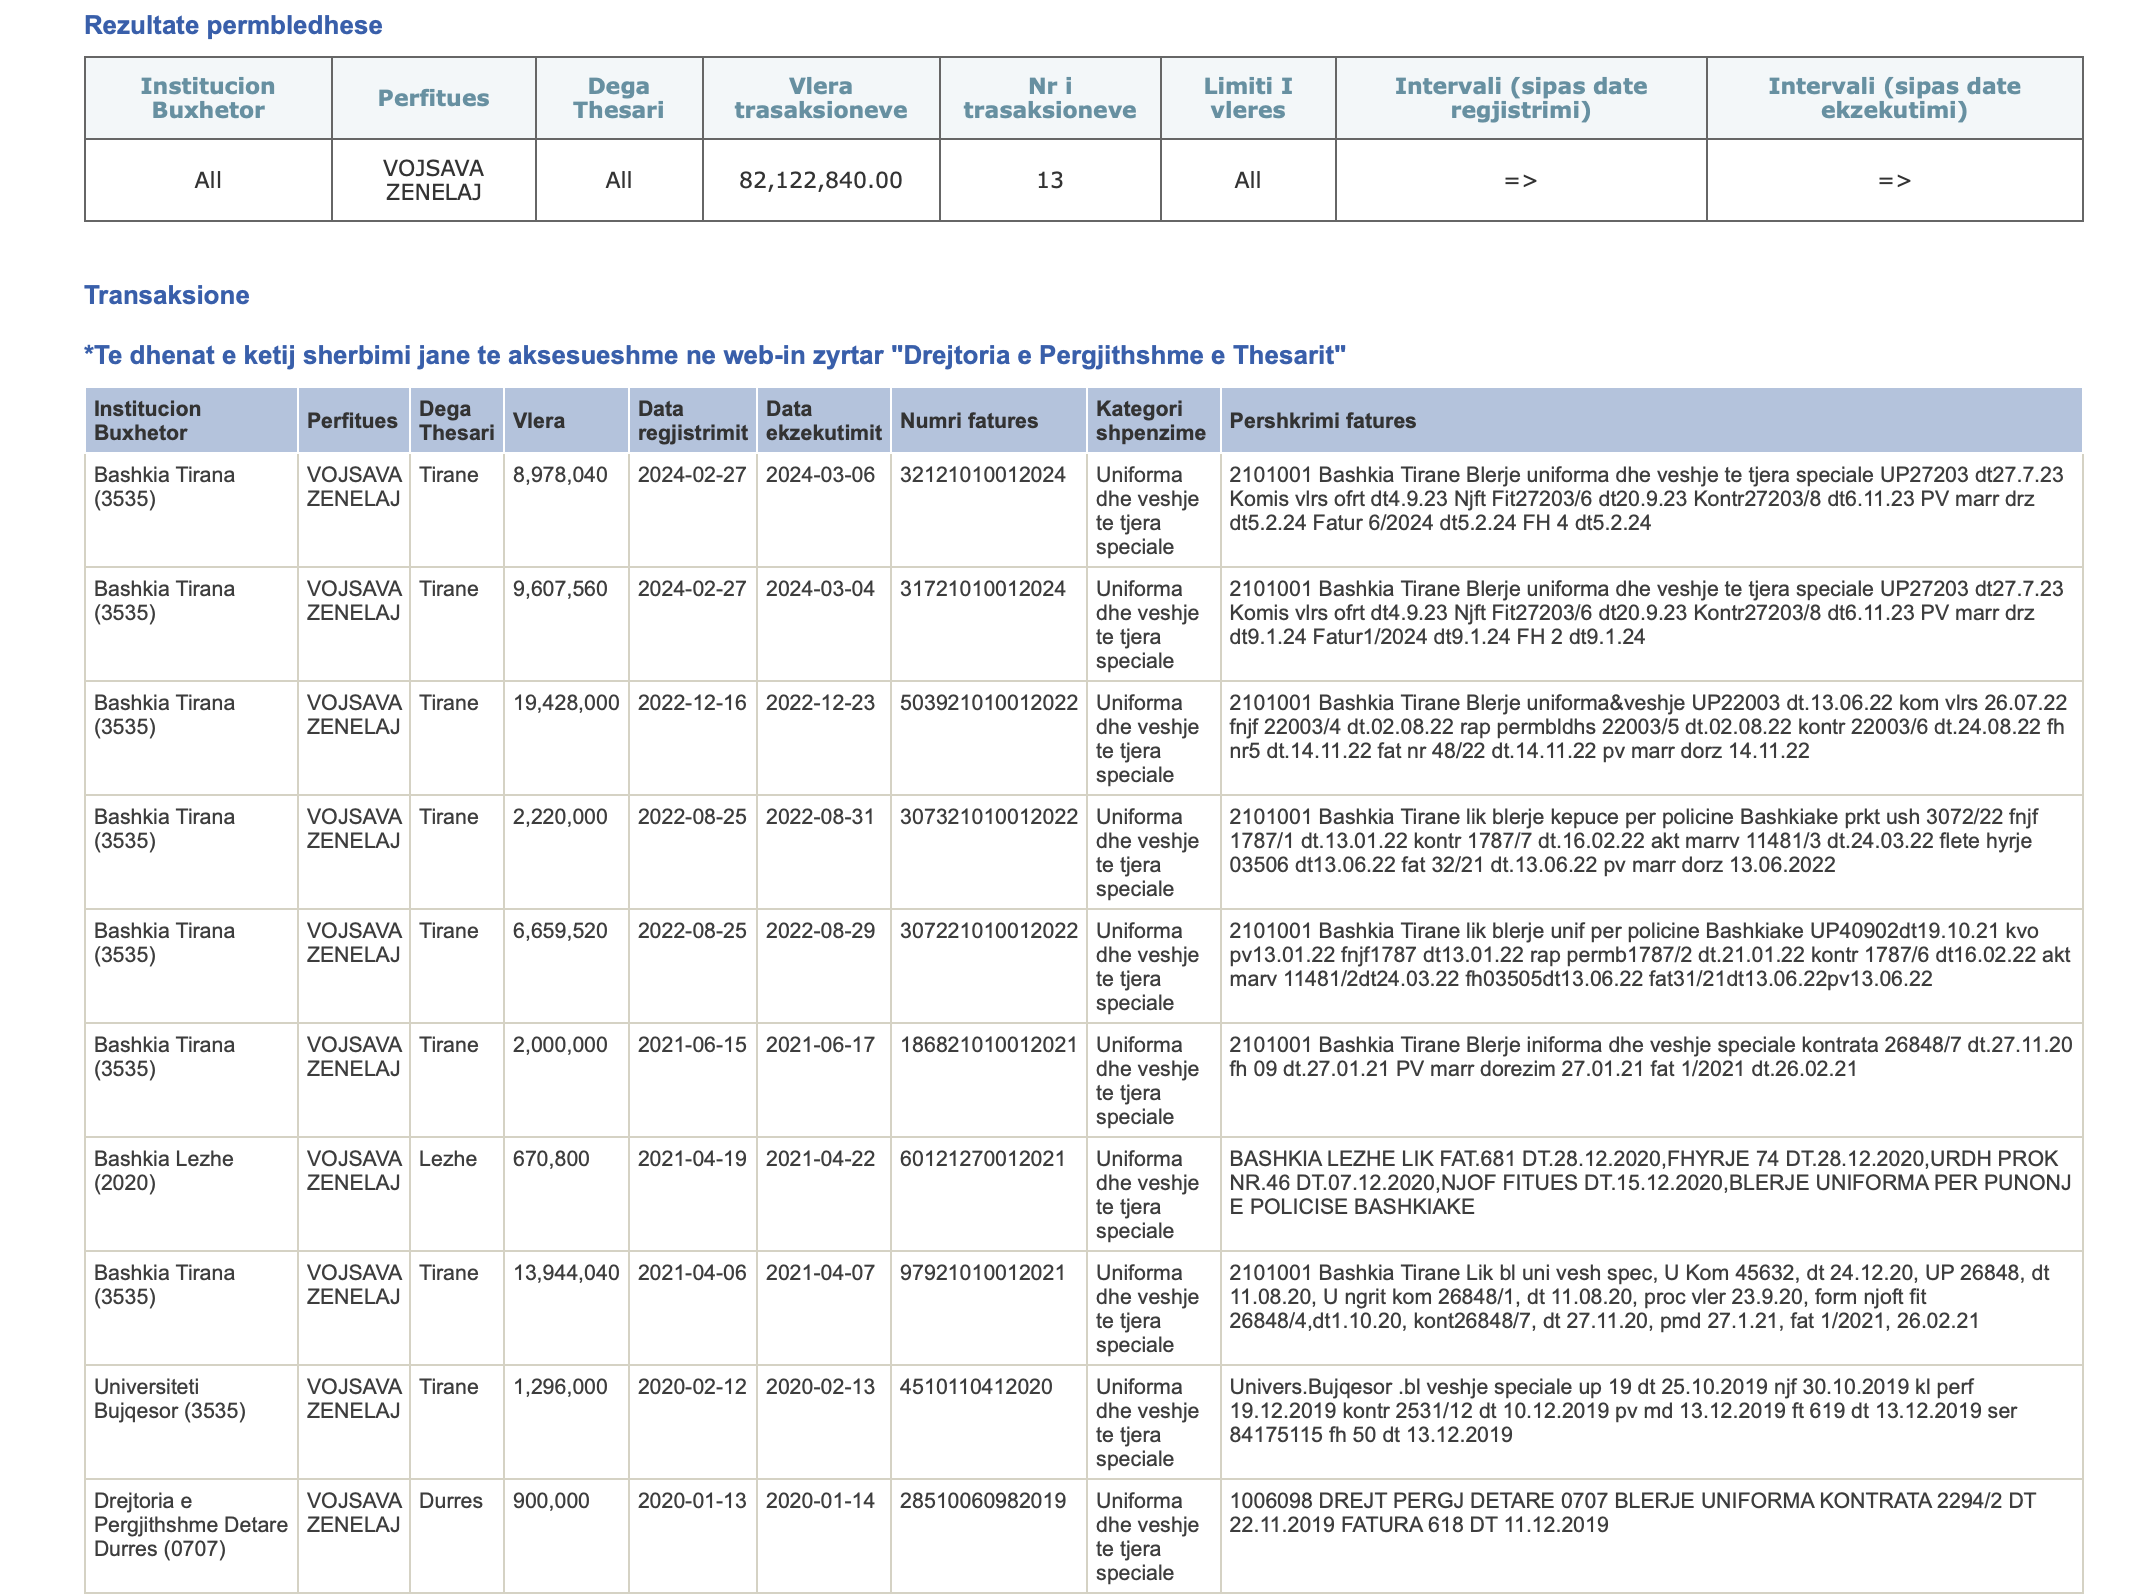The width and height of the screenshot is (2136, 1594).
Task: Click the Drejtoria e Pergjithshme Detare Durres cell
Action: click(190, 1525)
